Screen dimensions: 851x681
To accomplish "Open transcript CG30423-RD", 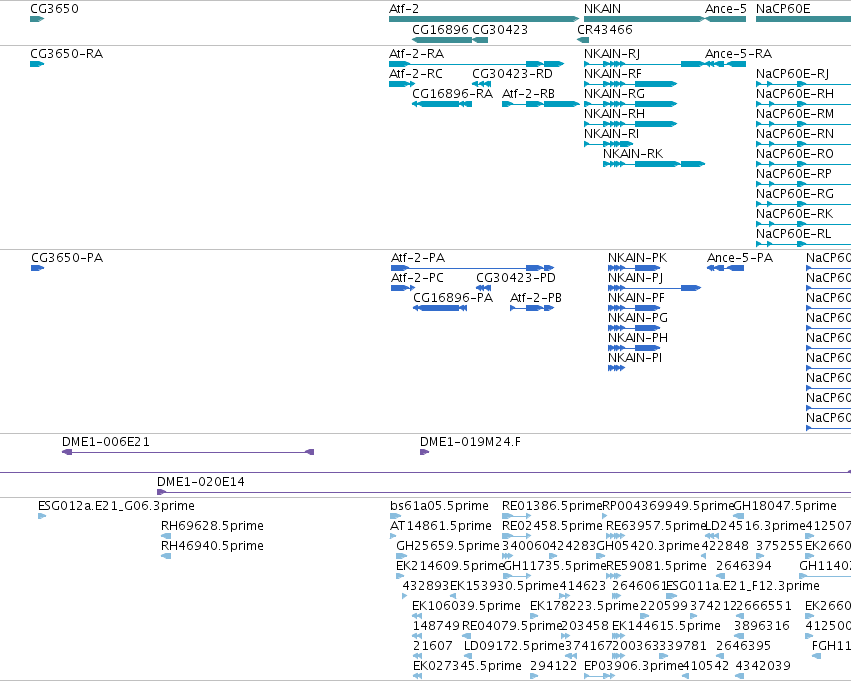I will pos(512,73).
